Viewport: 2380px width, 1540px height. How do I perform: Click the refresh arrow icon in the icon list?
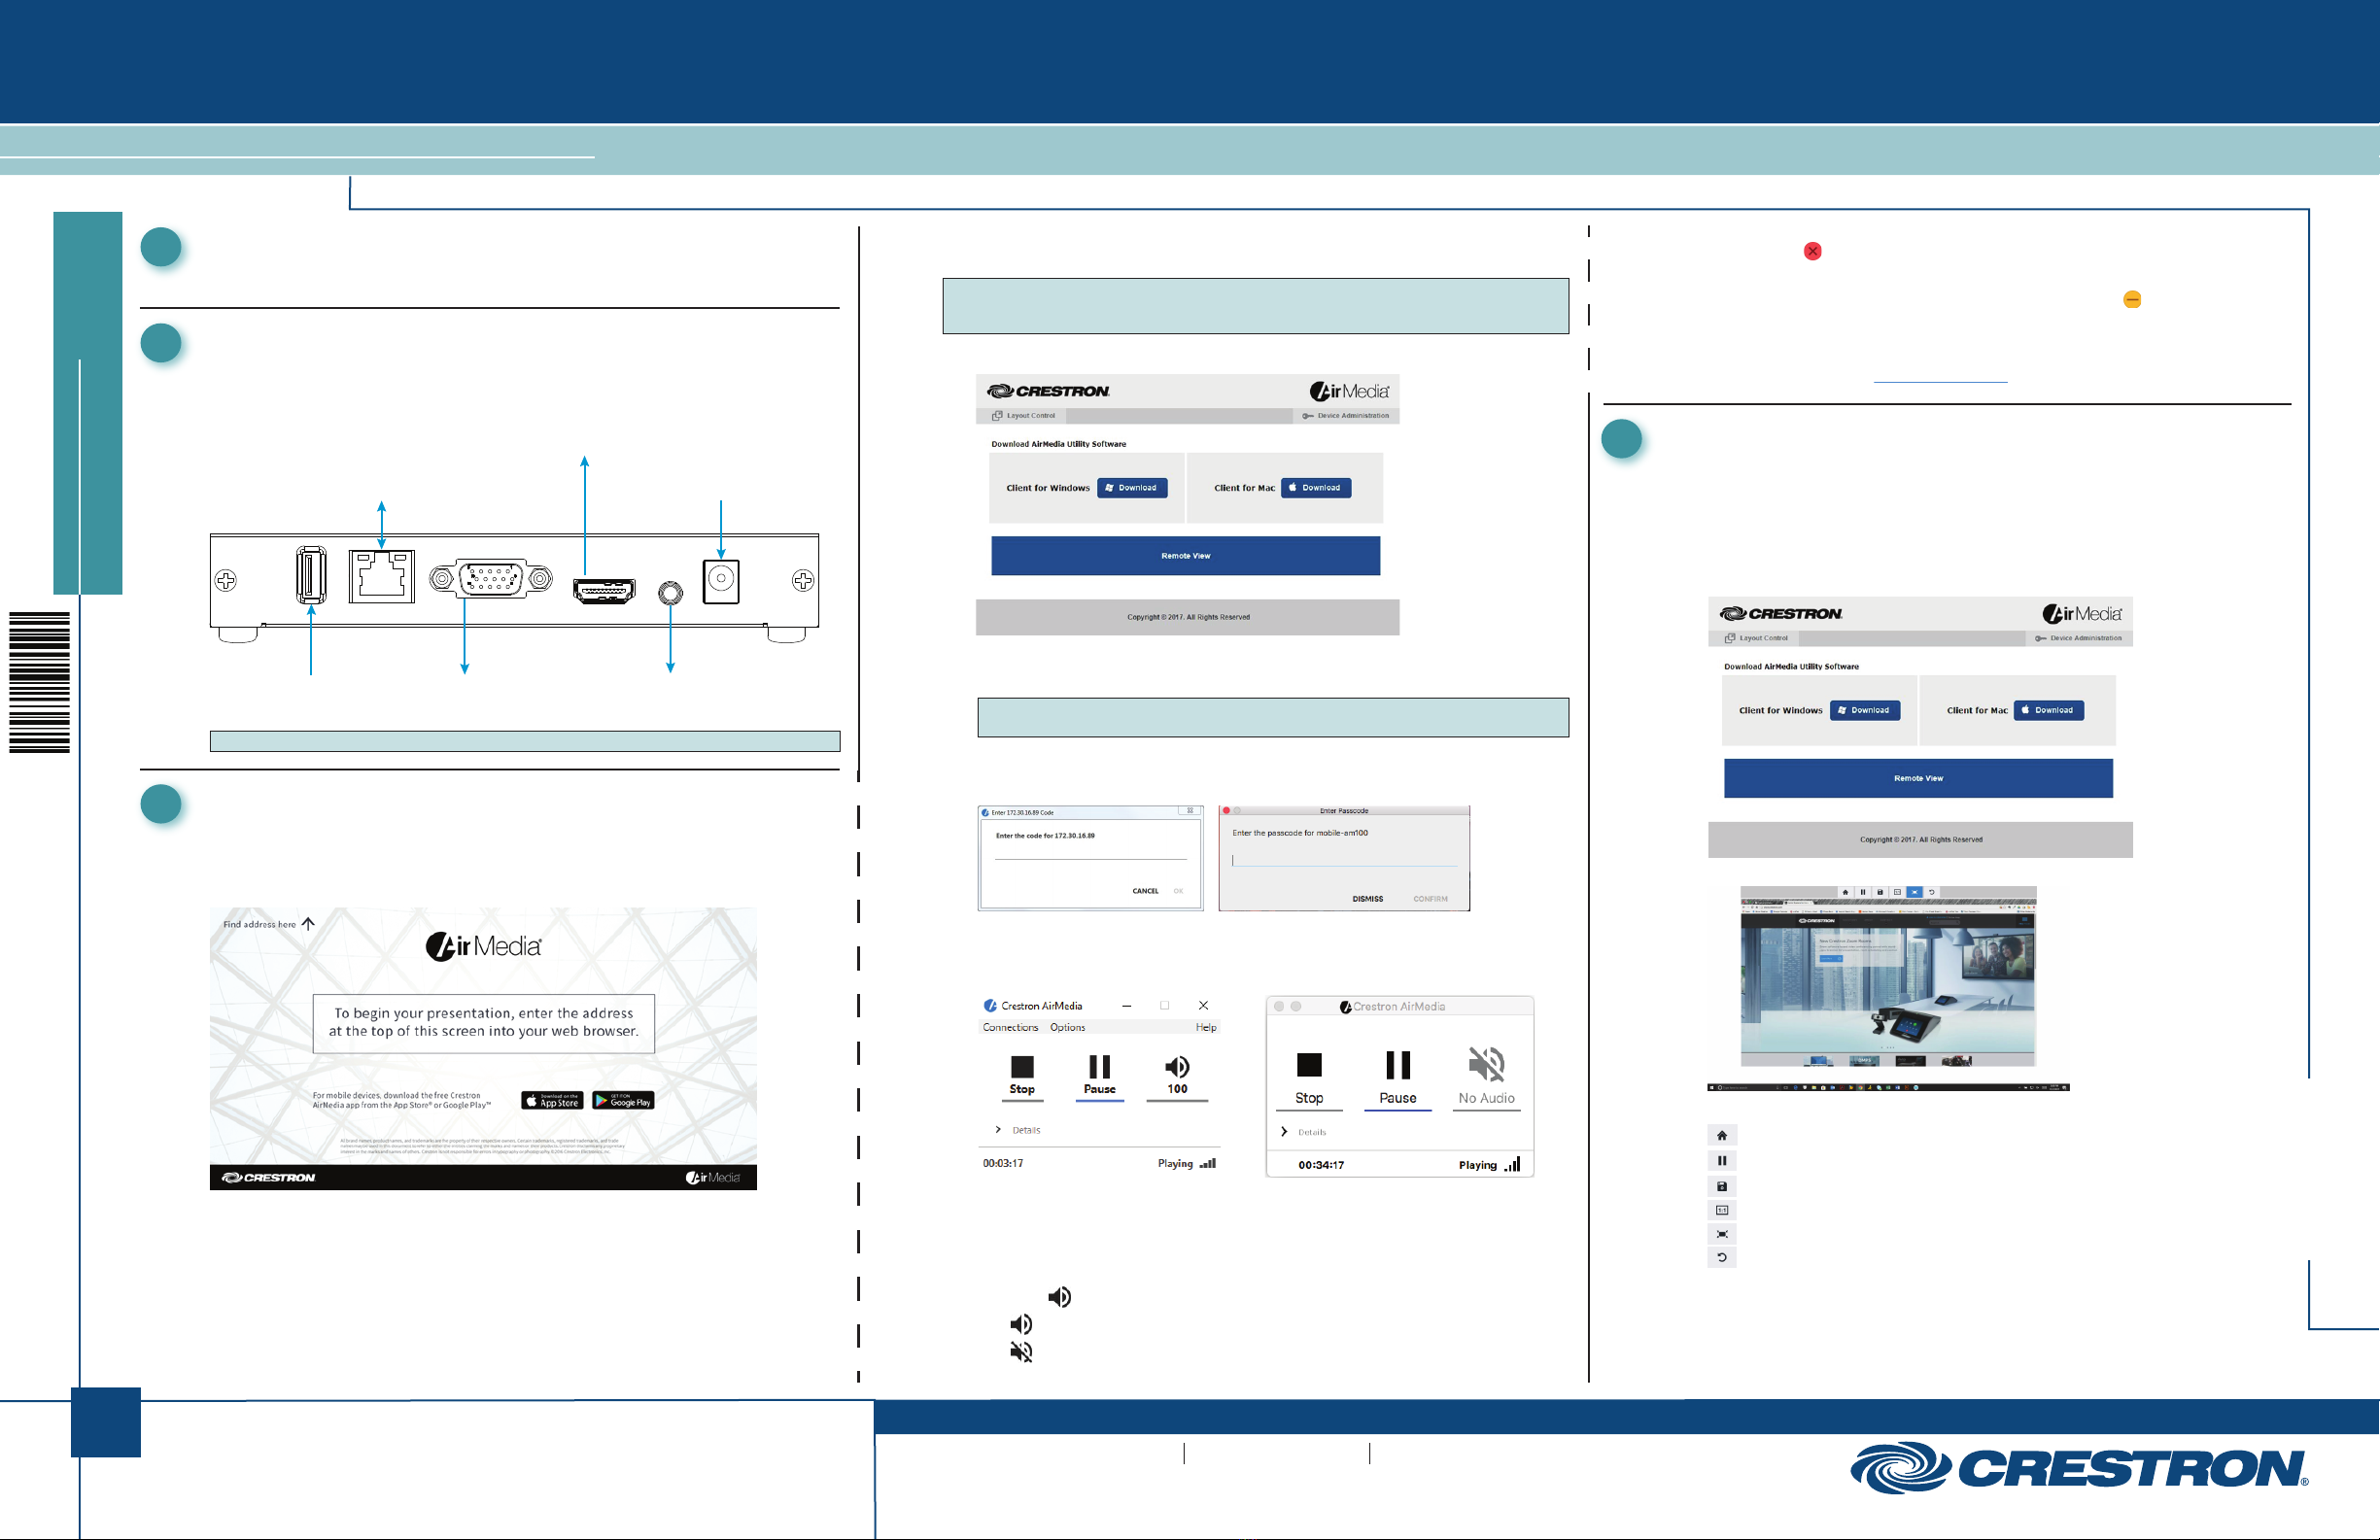coord(1722,1258)
